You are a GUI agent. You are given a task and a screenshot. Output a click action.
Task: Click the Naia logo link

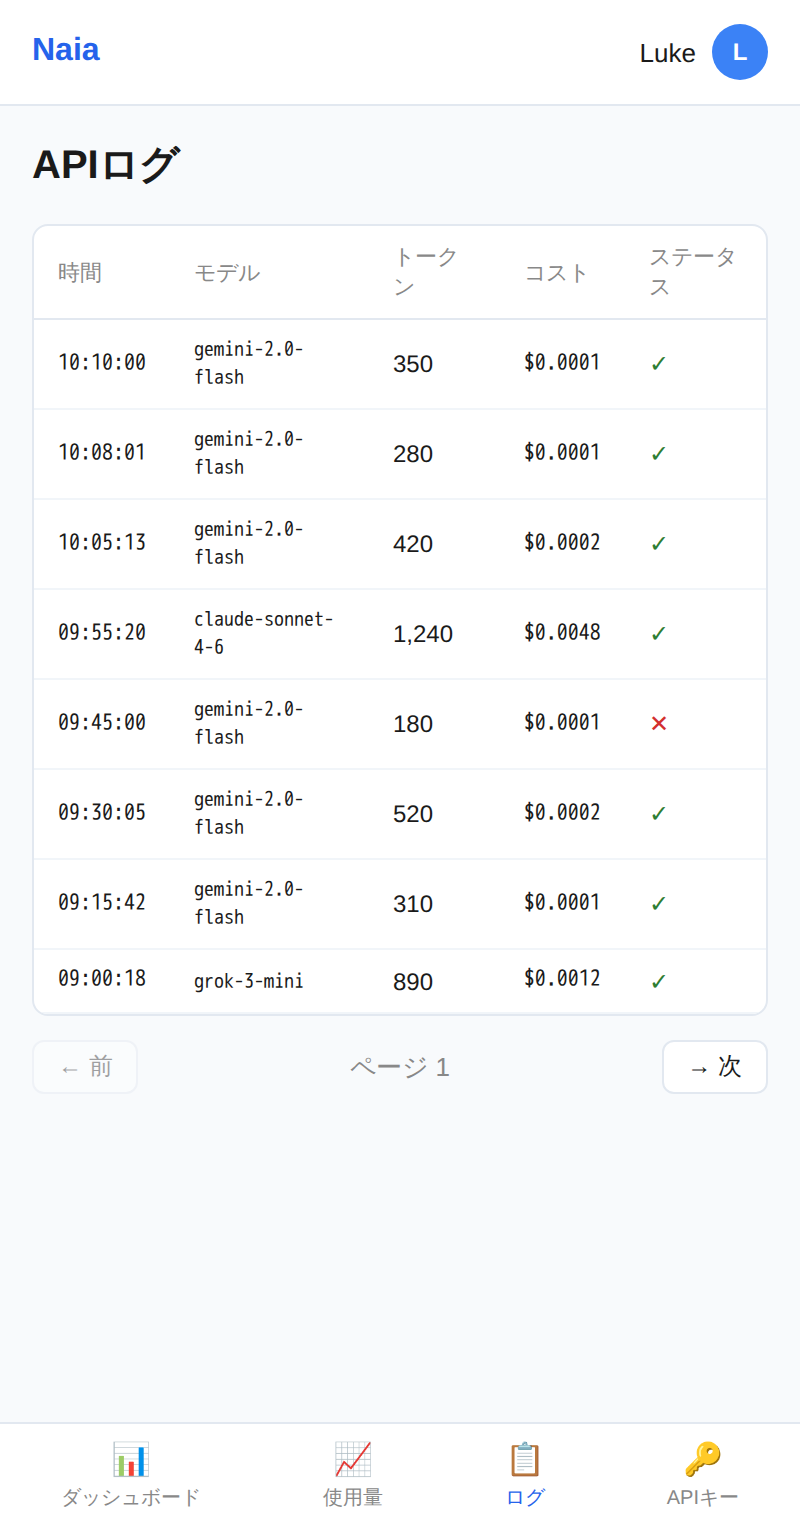click(66, 49)
